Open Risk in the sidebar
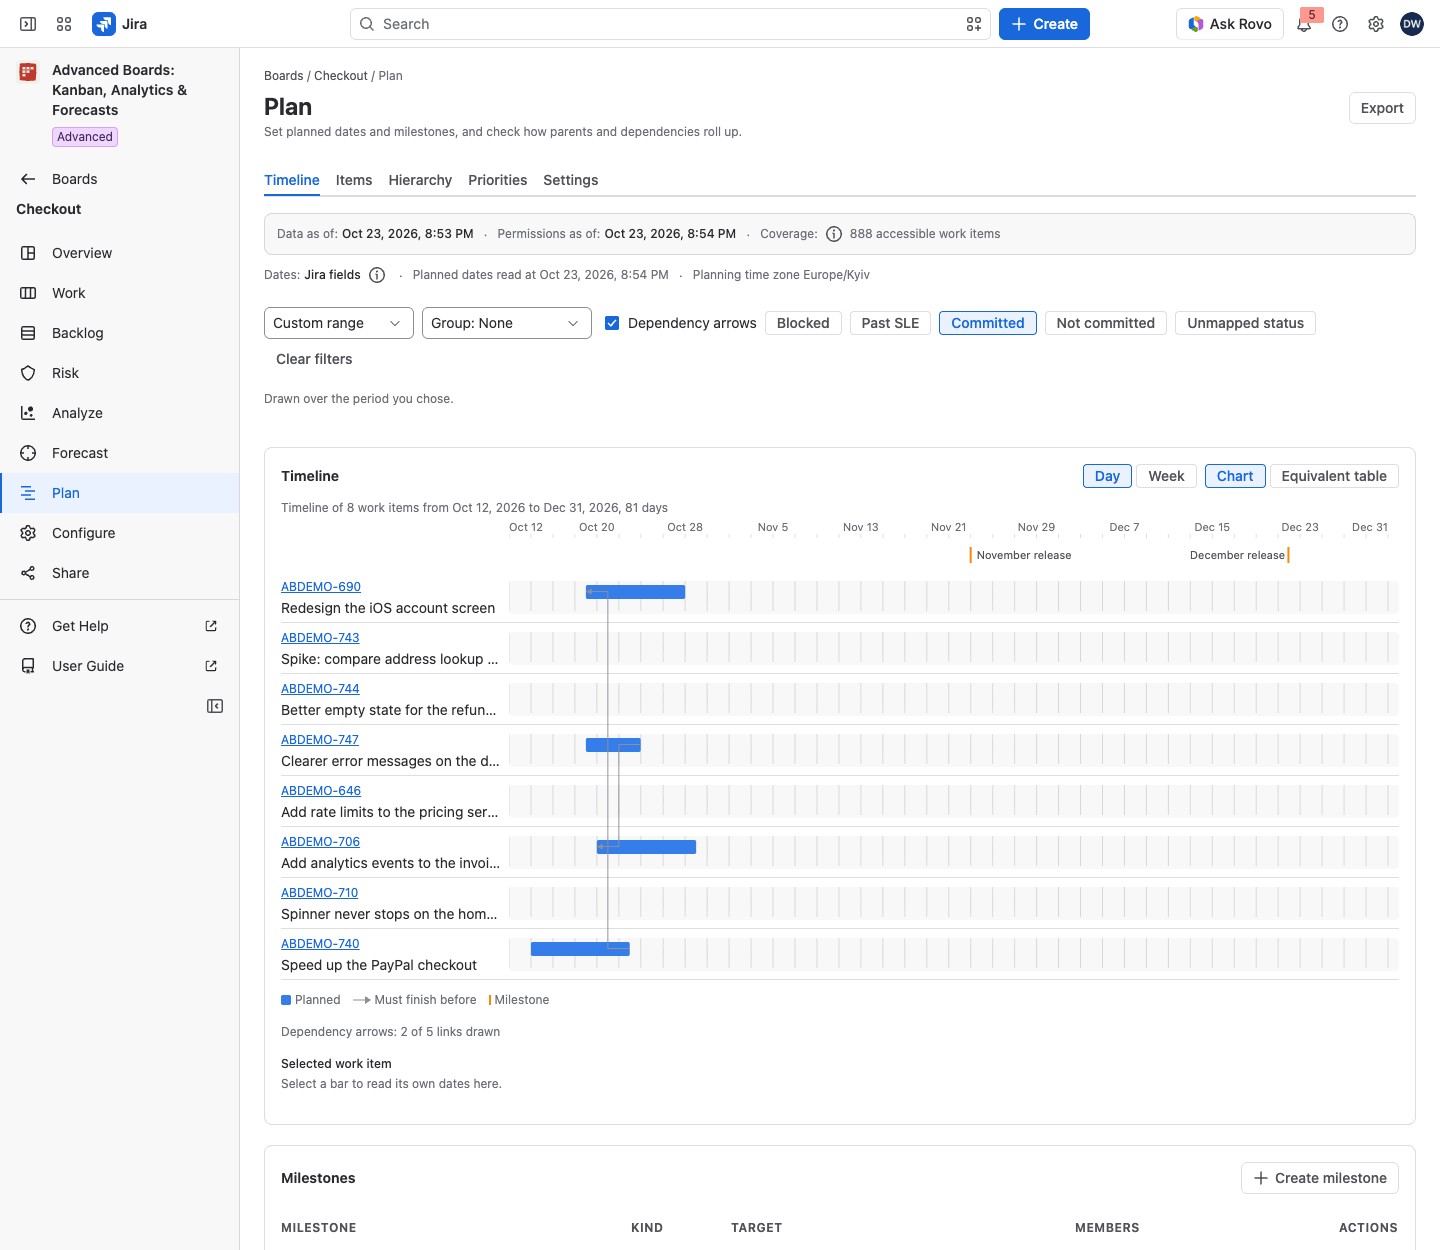This screenshot has height=1250, width=1440. coord(120,373)
